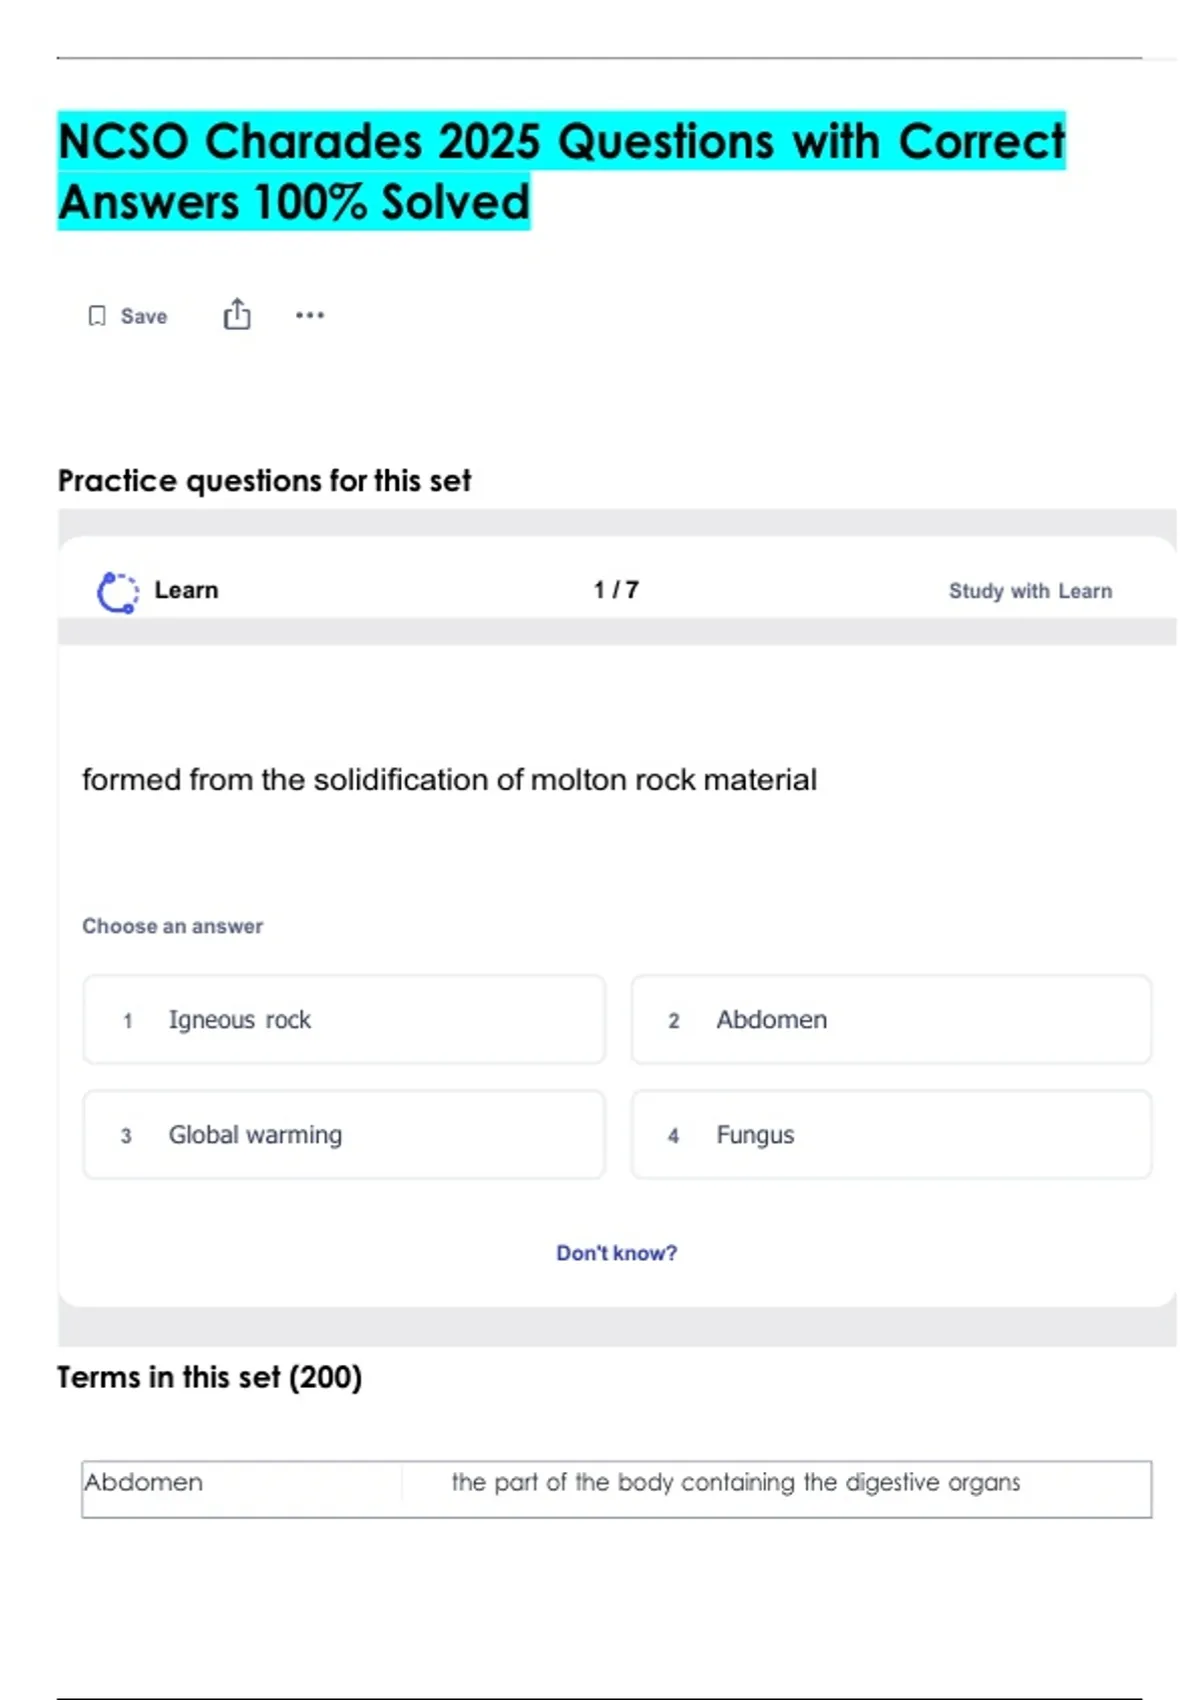Click the "Learn" label beside the icon

(x=186, y=590)
